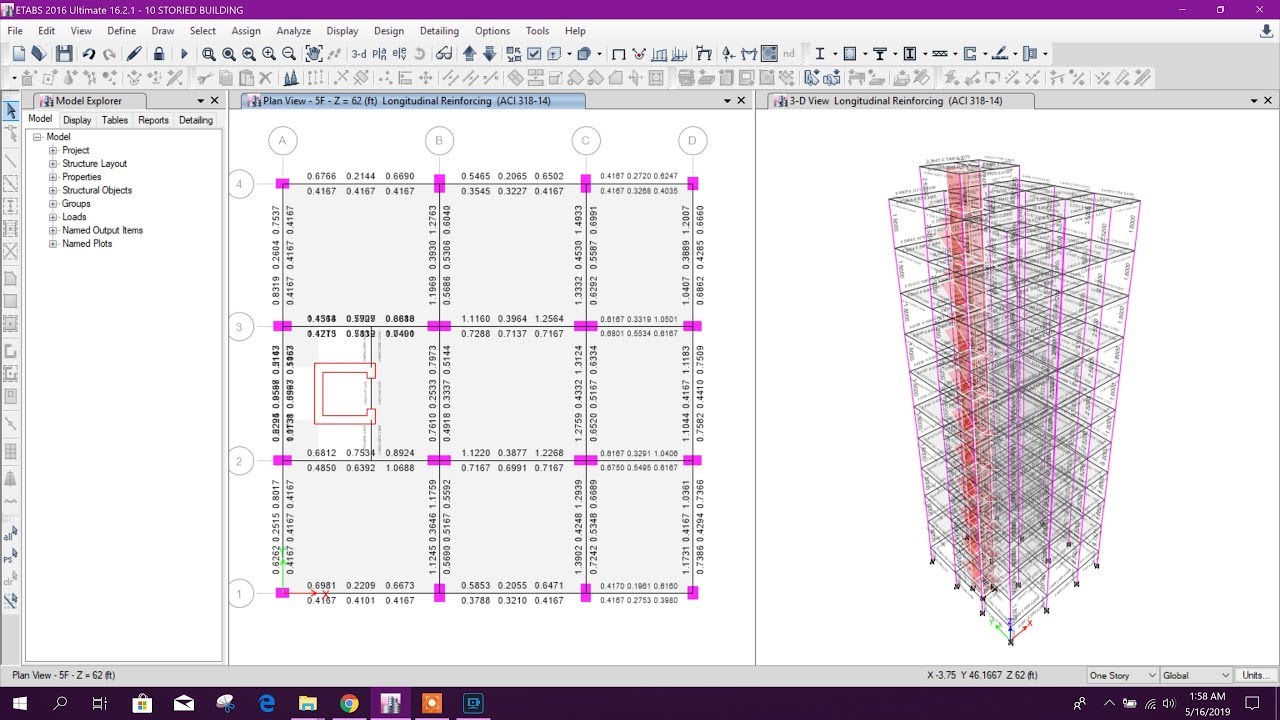Open the Analyze menu

click(x=293, y=31)
